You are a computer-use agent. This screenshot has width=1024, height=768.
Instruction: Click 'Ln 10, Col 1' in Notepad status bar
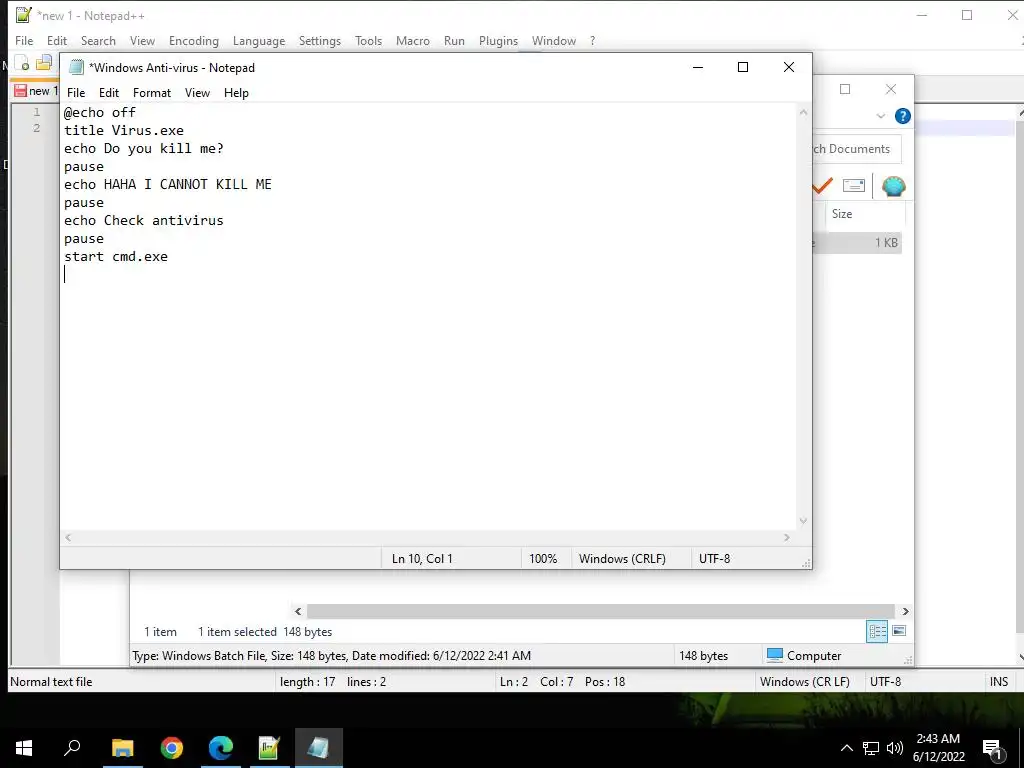click(422, 558)
